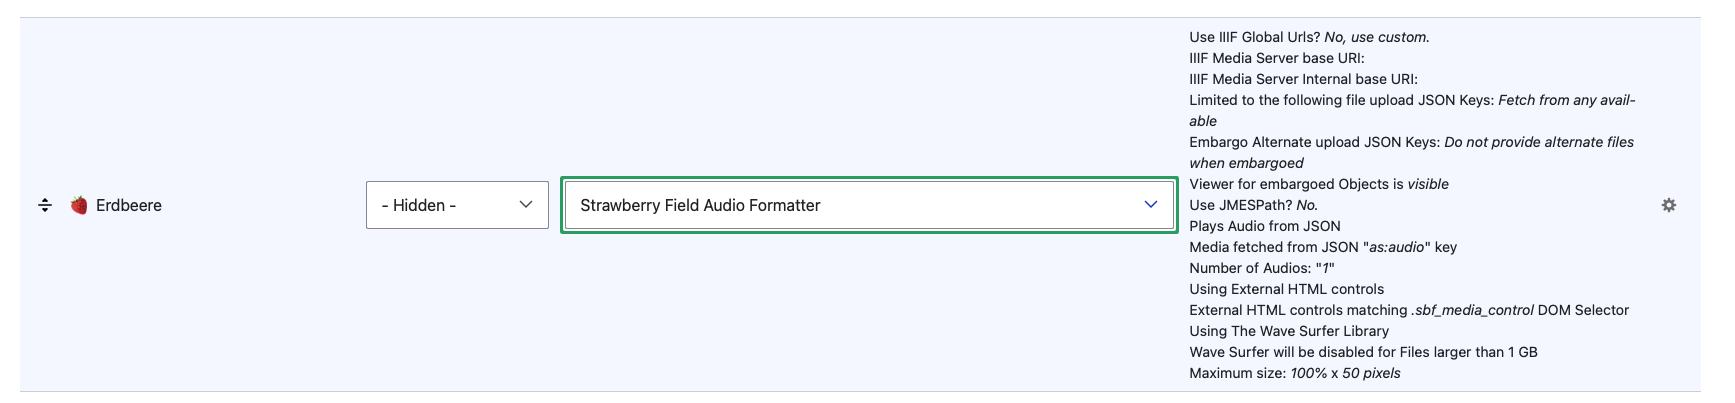Click the "Number of Audios" summary line
Screen dimensions: 1735x403
(x=1261, y=268)
